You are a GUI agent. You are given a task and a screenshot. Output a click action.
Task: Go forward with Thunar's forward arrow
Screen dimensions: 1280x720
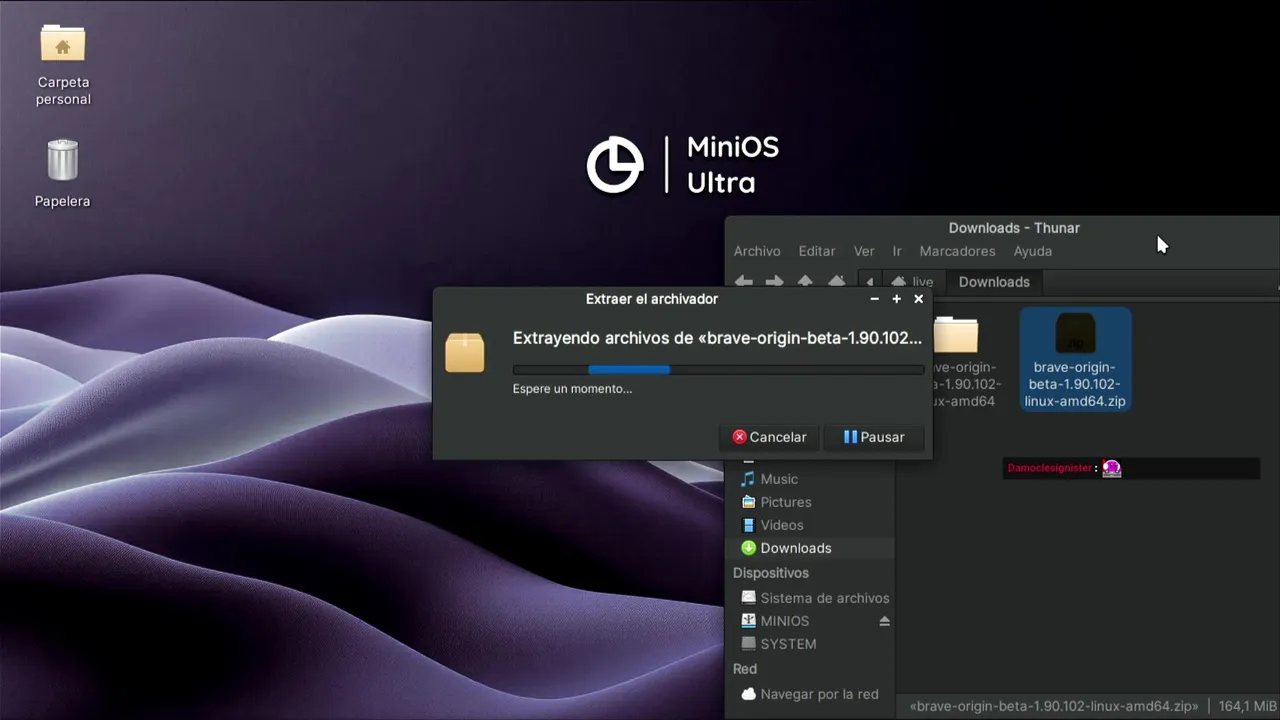pyautogui.click(x=775, y=282)
